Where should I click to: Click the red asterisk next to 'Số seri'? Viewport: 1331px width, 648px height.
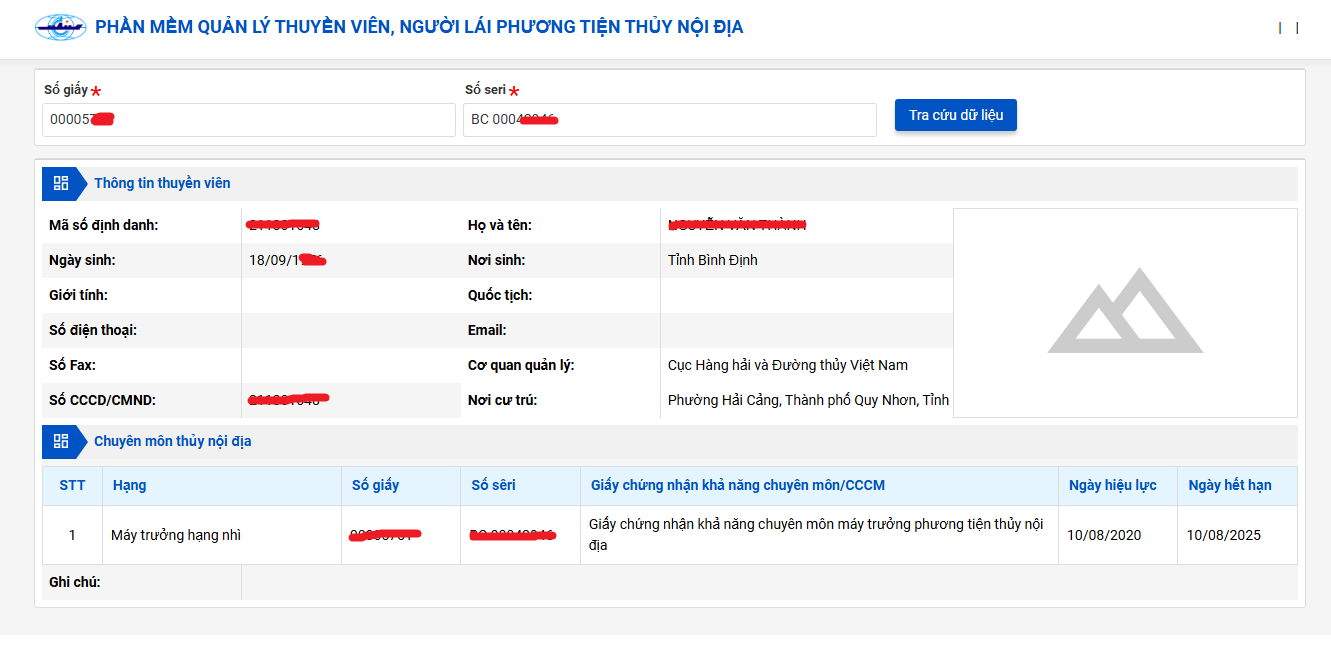(x=513, y=91)
